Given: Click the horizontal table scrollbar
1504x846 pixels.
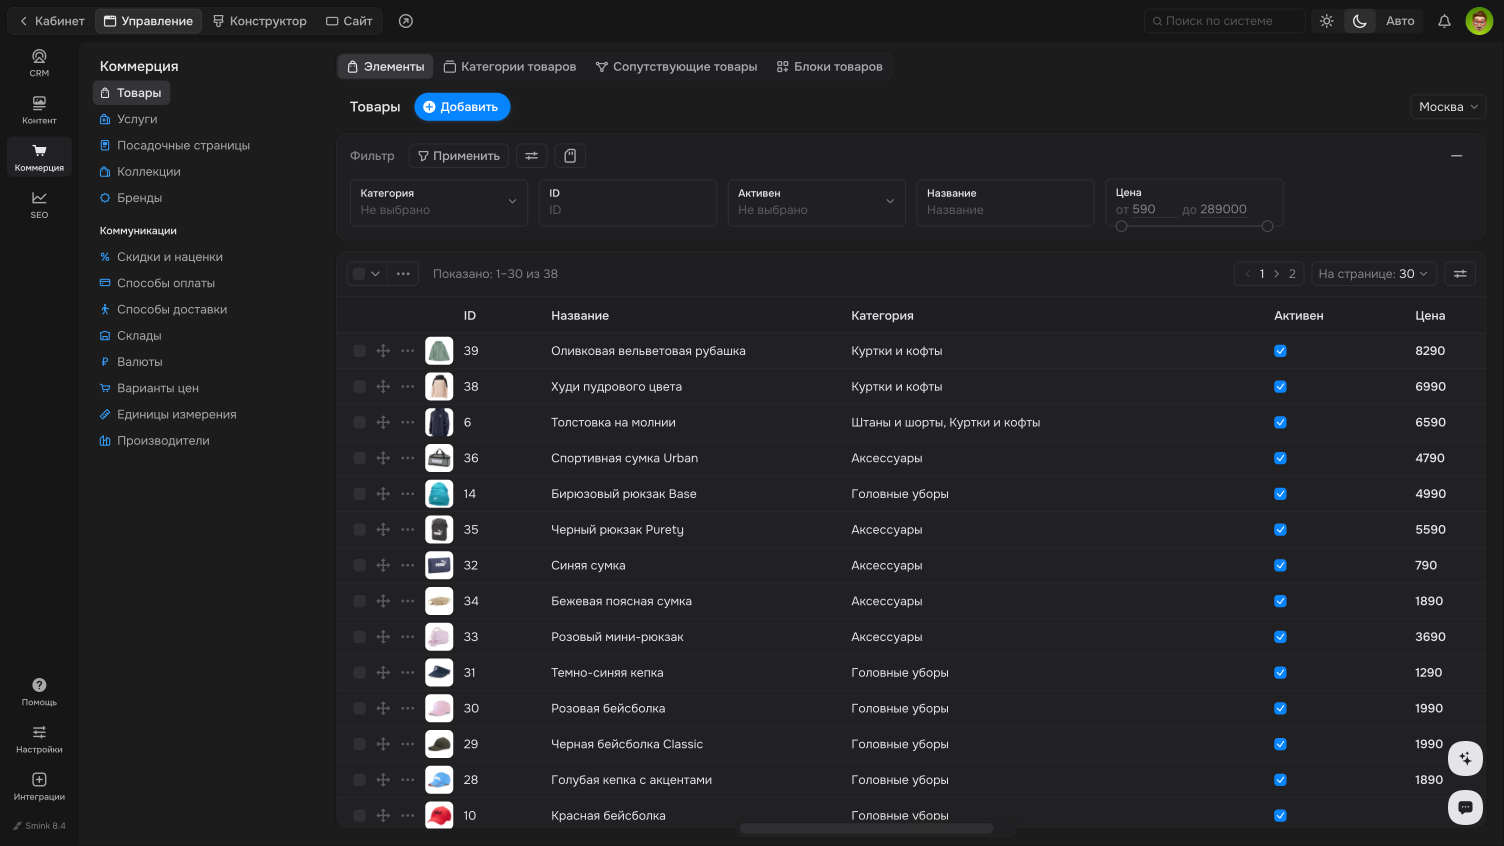Looking at the screenshot, I should pyautogui.click(x=866, y=828).
